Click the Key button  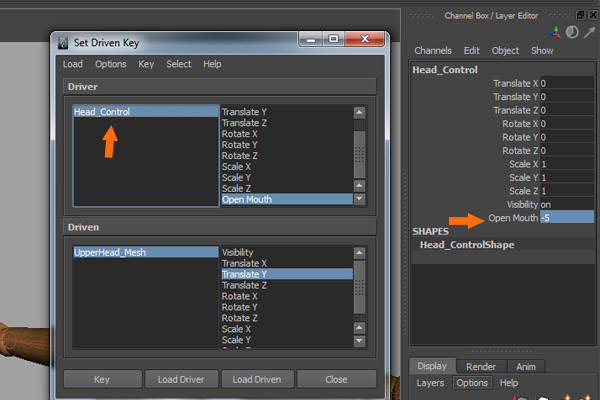pyautogui.click(x=102, y=379)
